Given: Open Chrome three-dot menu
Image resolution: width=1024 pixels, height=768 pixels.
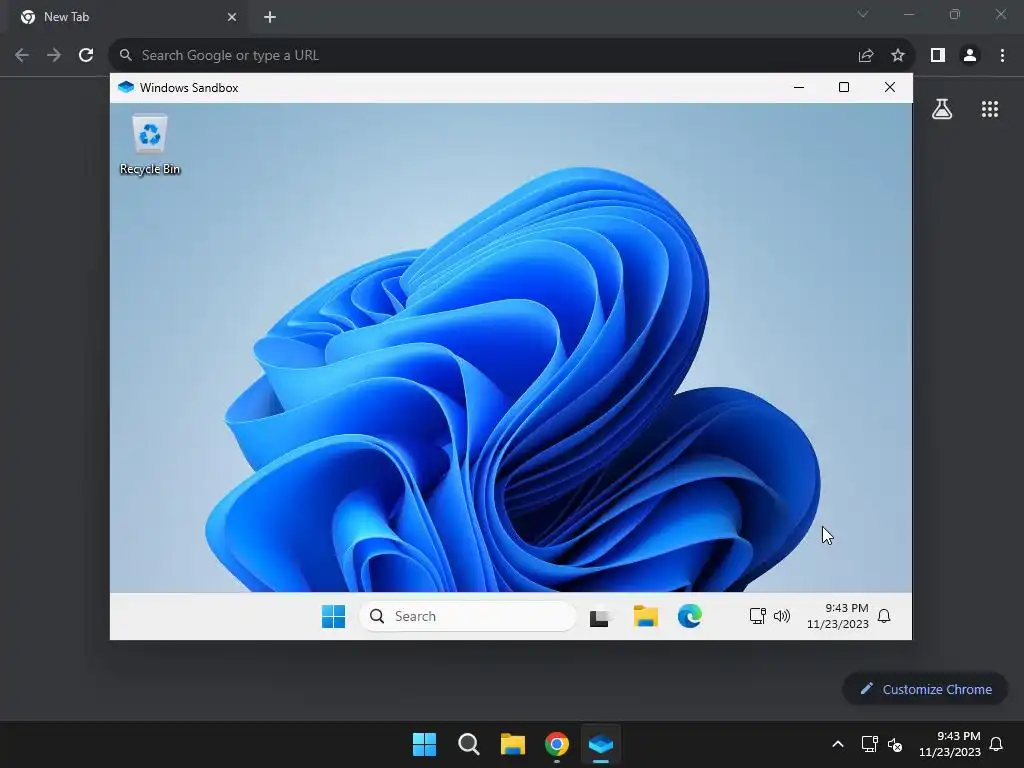Looking at the screenshot, I should (1002, 55).
